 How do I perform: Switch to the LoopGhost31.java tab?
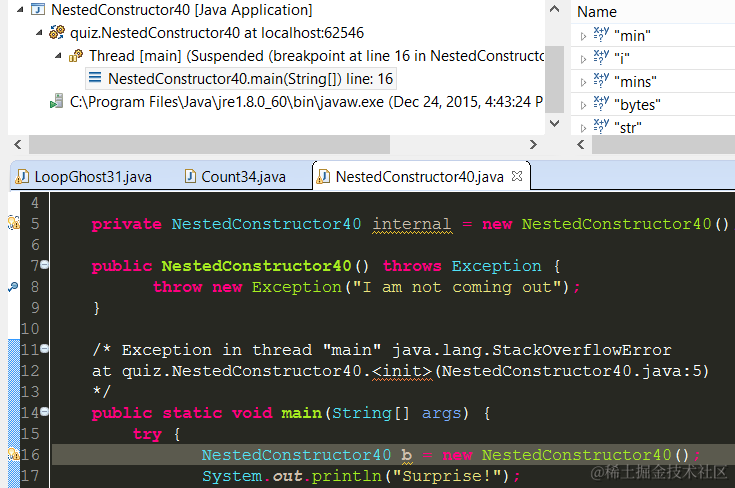point(84,177)
